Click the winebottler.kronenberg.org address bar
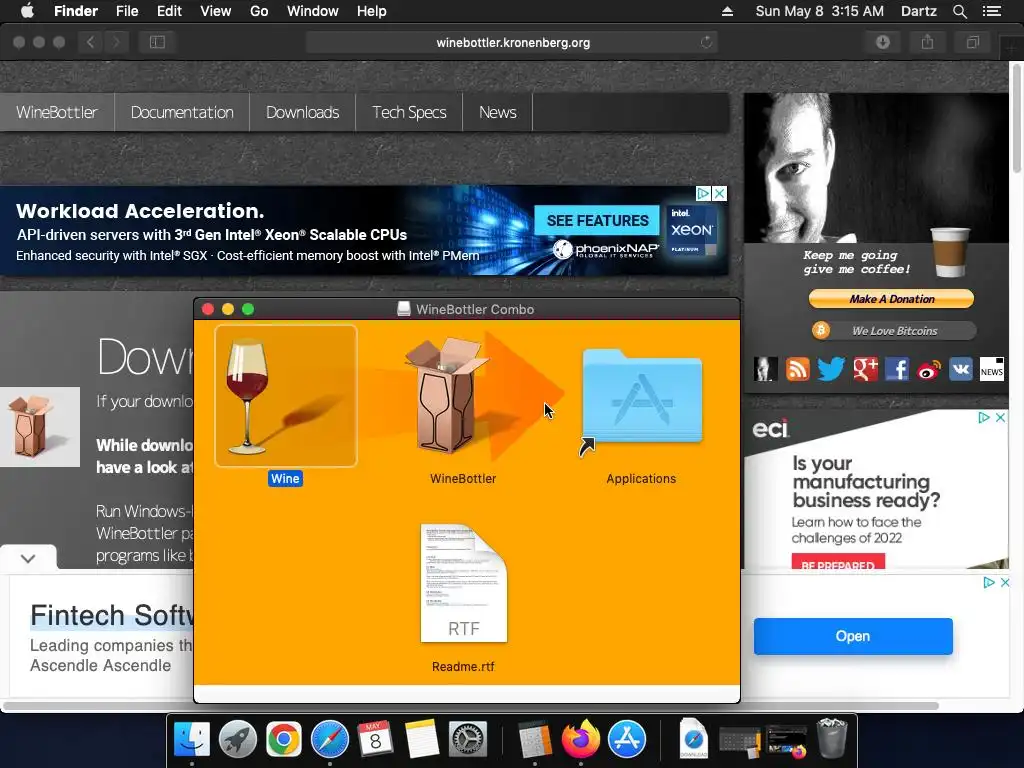Viewport: 1024px width, 768px height. 512,42
